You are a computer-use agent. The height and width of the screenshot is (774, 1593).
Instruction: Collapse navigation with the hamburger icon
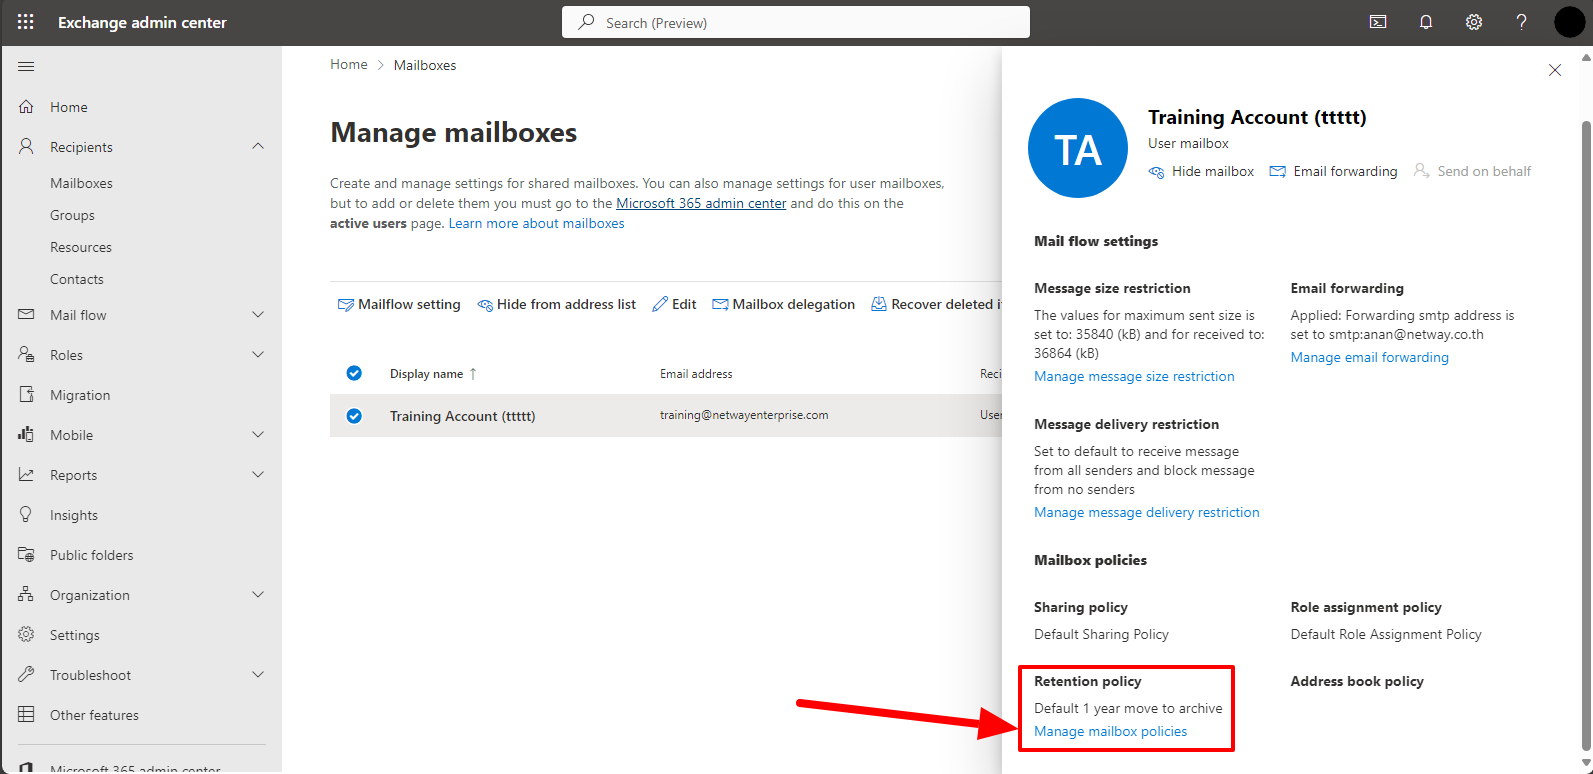pos(27,67)
